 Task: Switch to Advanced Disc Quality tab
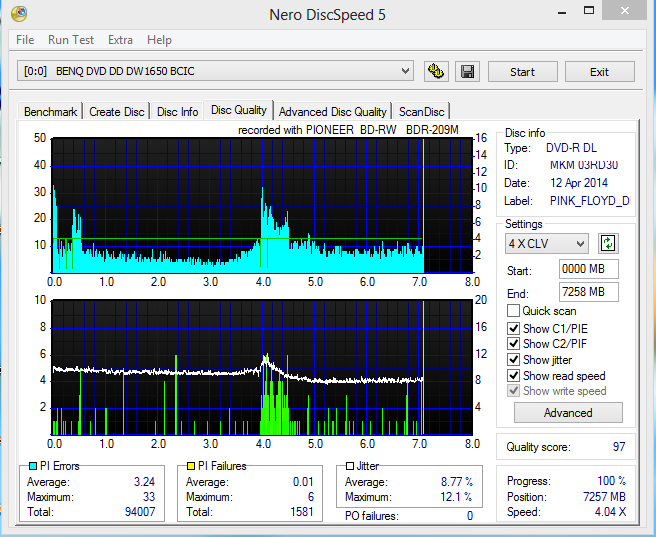(333, 112)
